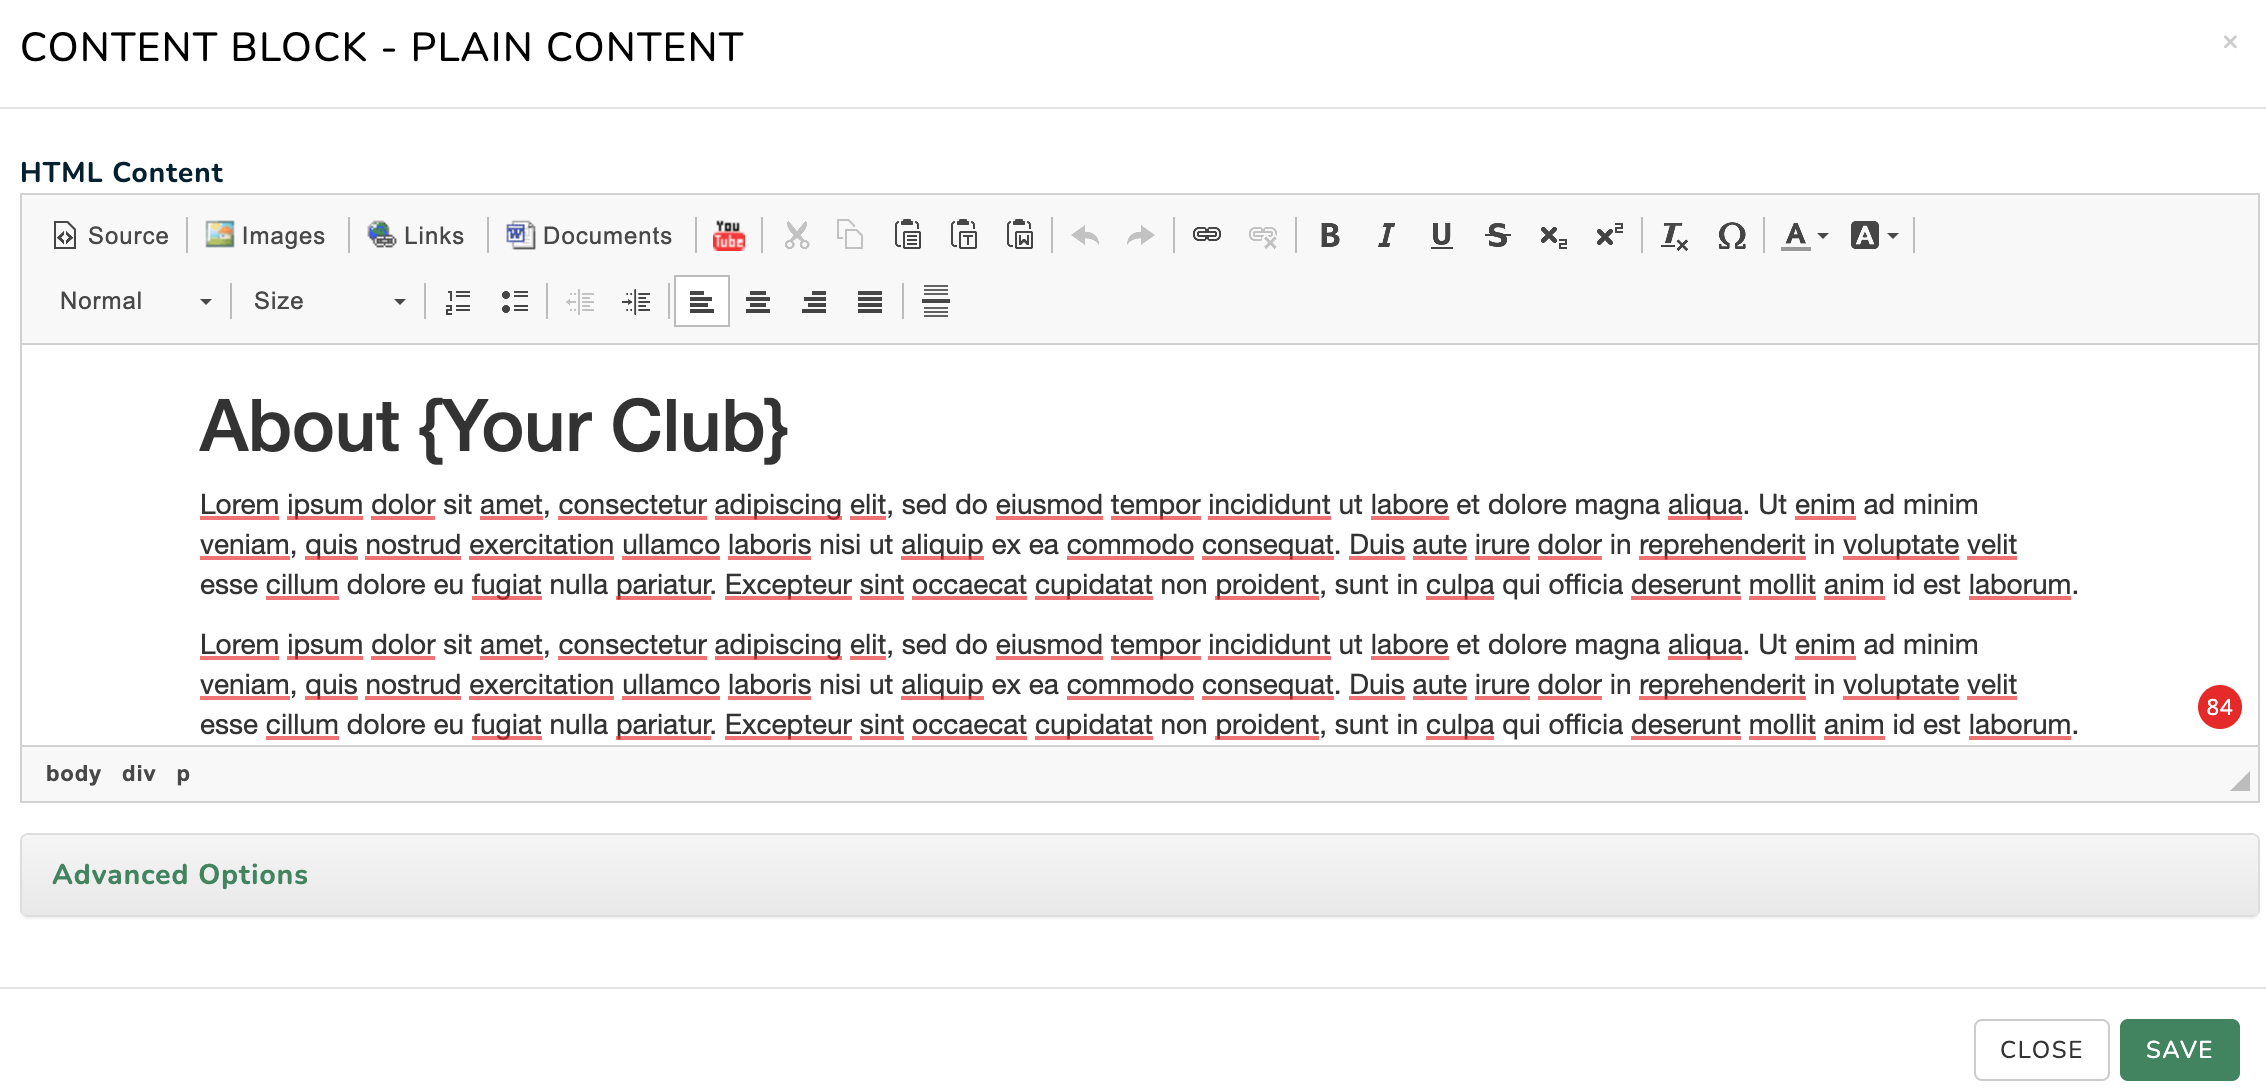Insert a hyperlink with the link icon
The width and height of the screenshot is (2266, 1092).
tap(1207, 235)
